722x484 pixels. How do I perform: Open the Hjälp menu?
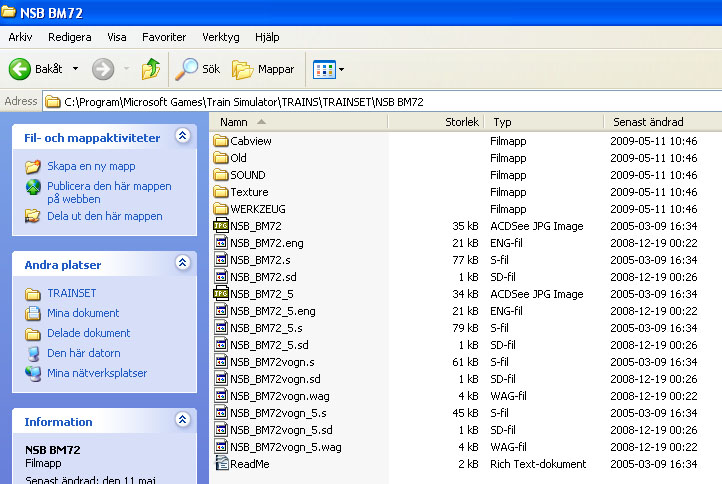[x=267, y=37]
